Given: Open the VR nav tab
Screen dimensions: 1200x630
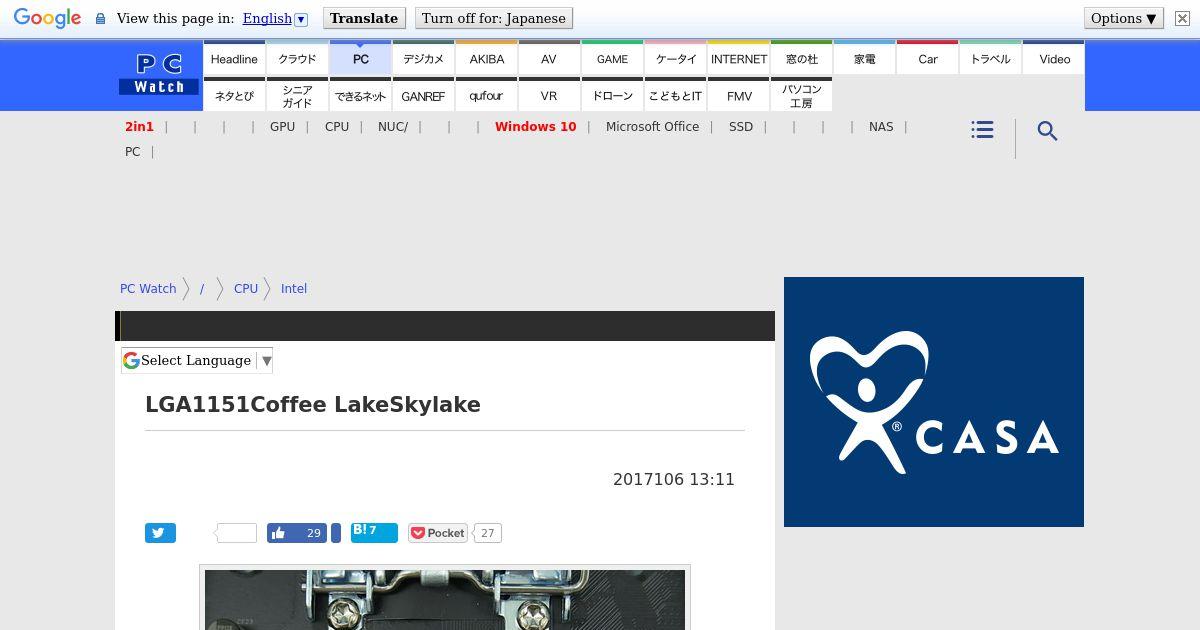Looking at the screenshot, I should (549, 95).
